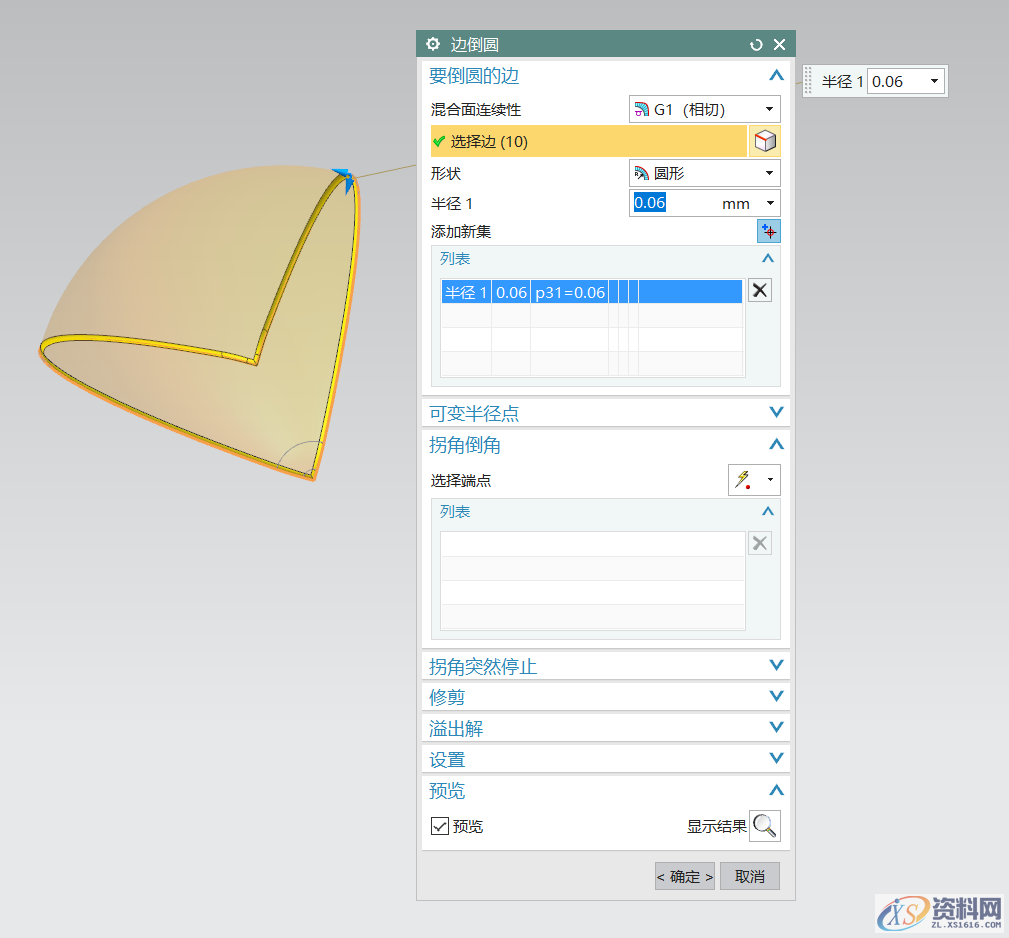This screenshot has width=1009, height=938.
Task: Click the 显示结果 magnifier icon
Action: click(765, 826)
